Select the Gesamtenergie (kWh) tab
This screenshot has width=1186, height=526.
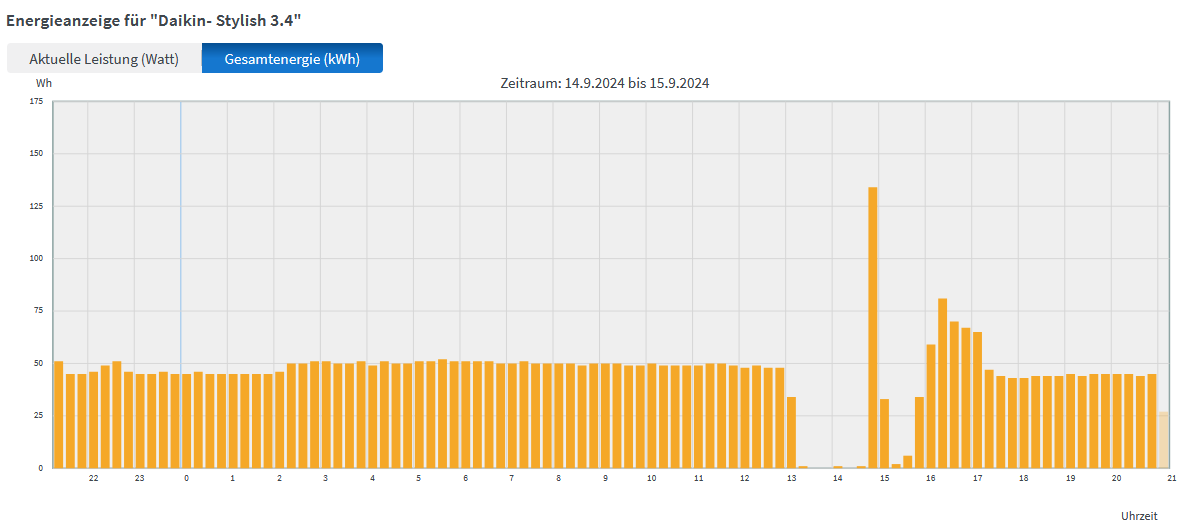(292, 59)
